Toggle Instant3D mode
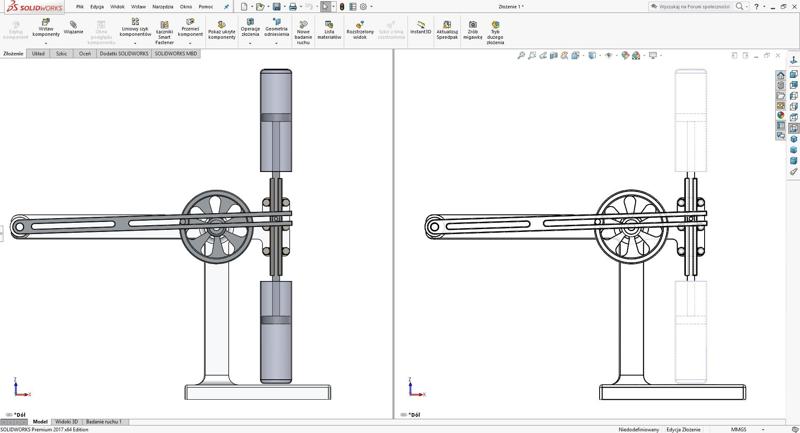Screen dimensions: 800x433 (421, 27)
